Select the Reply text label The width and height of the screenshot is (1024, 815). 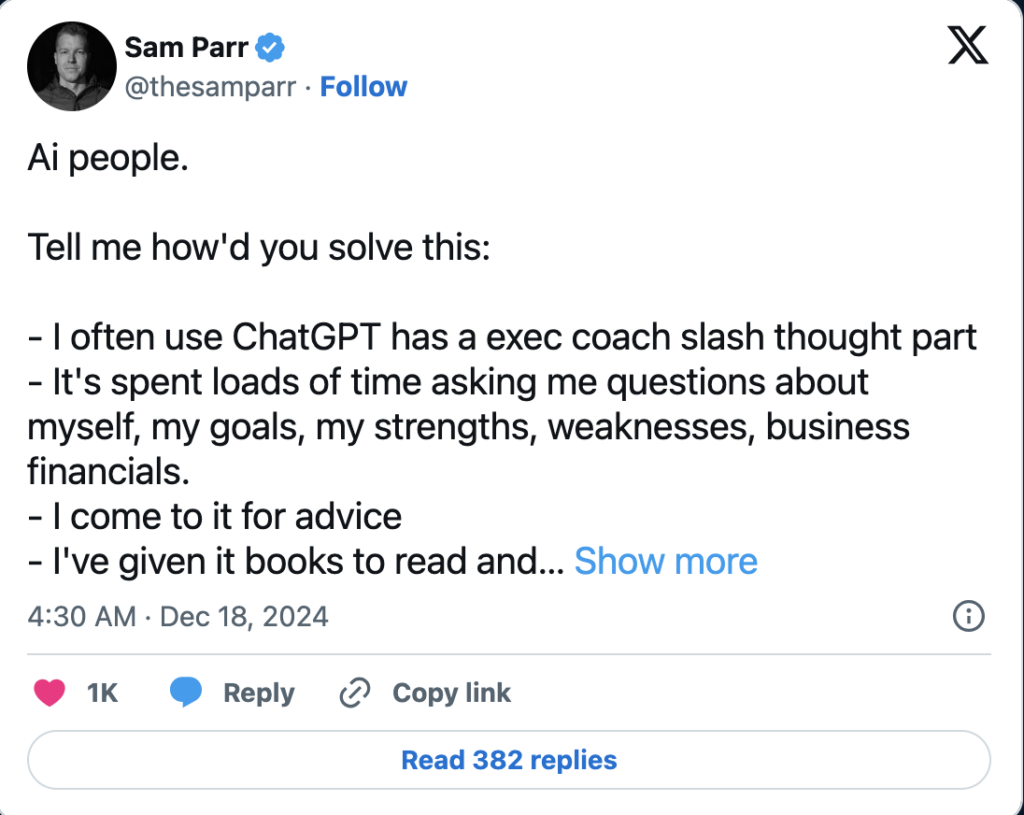(x=259, y=693)
